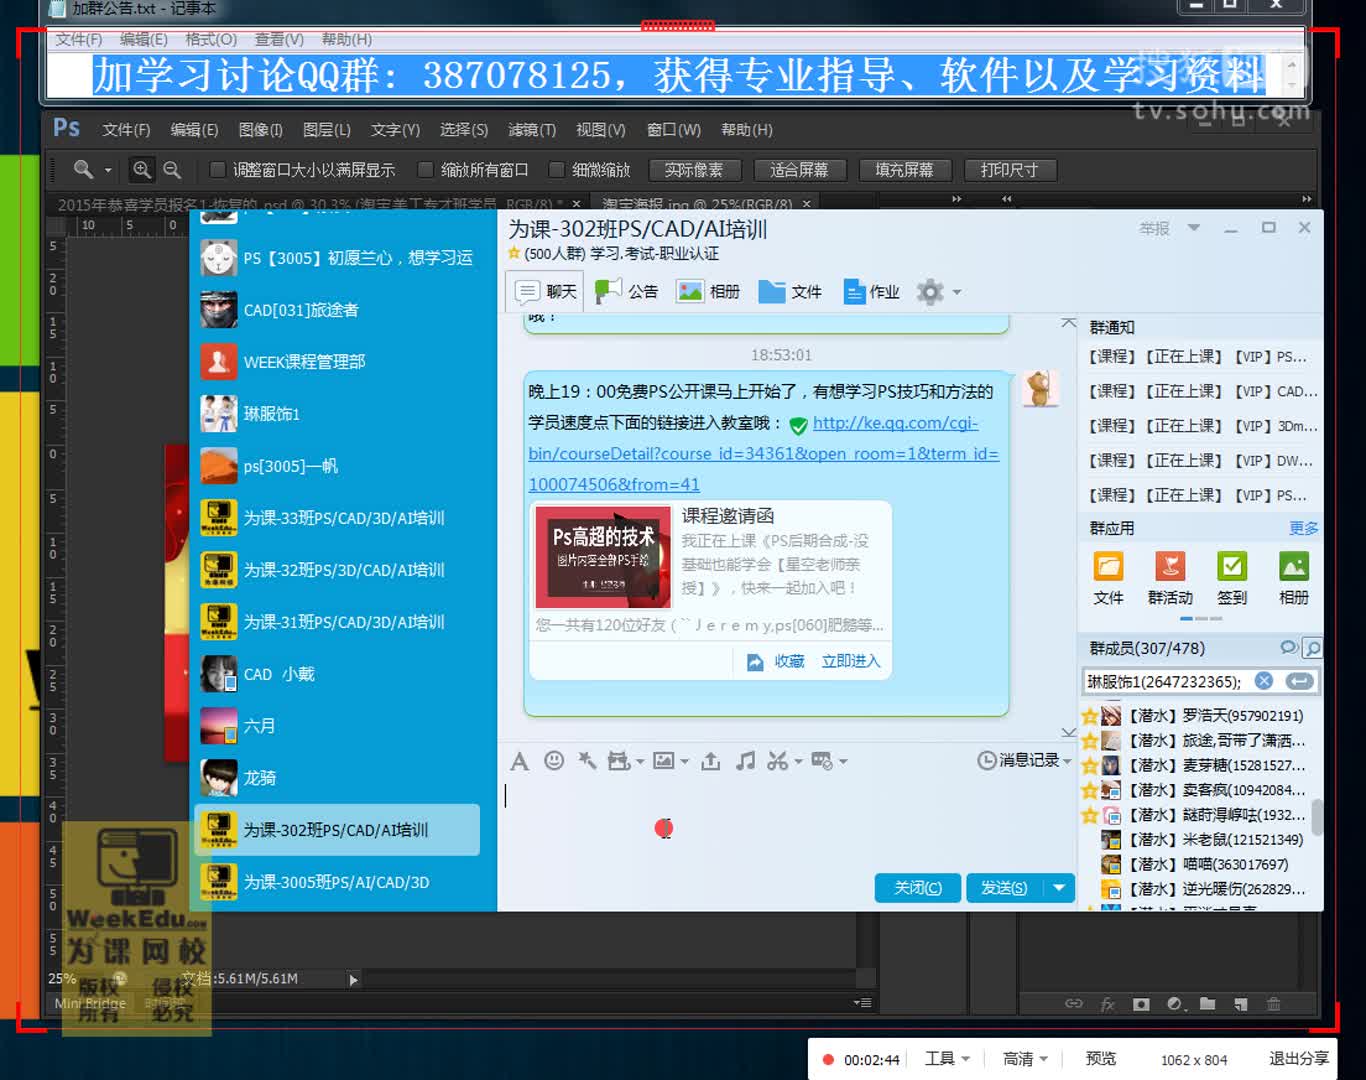Click the chat toolbar's rightmost application icon
1366x1080 pixels.
click(x=822, y=761)
